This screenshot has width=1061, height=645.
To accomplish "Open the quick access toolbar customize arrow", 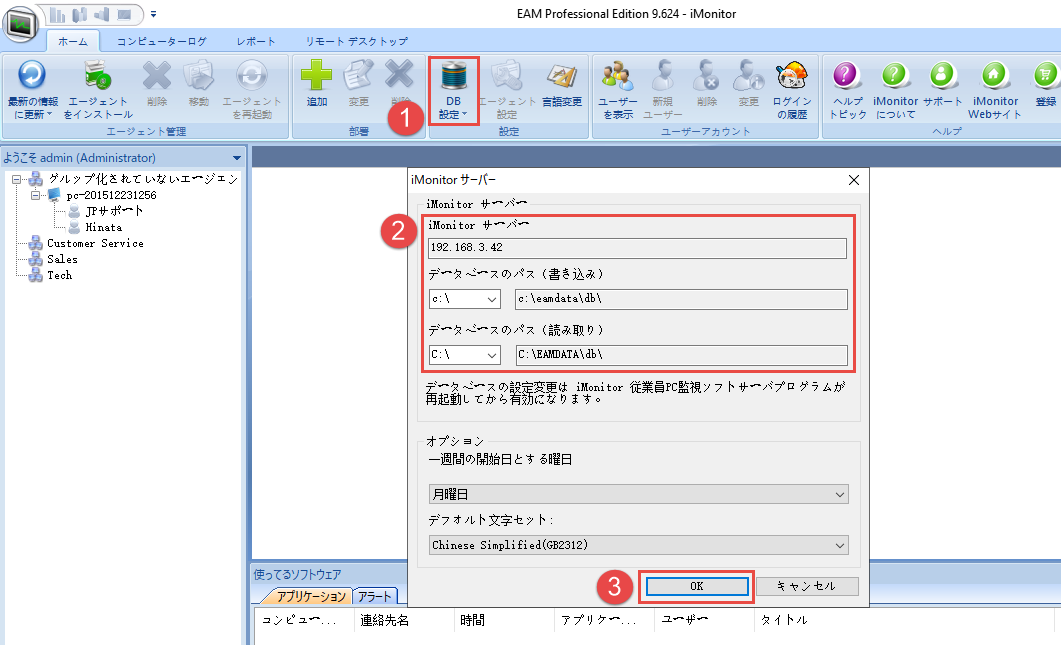I will [154, 14].
